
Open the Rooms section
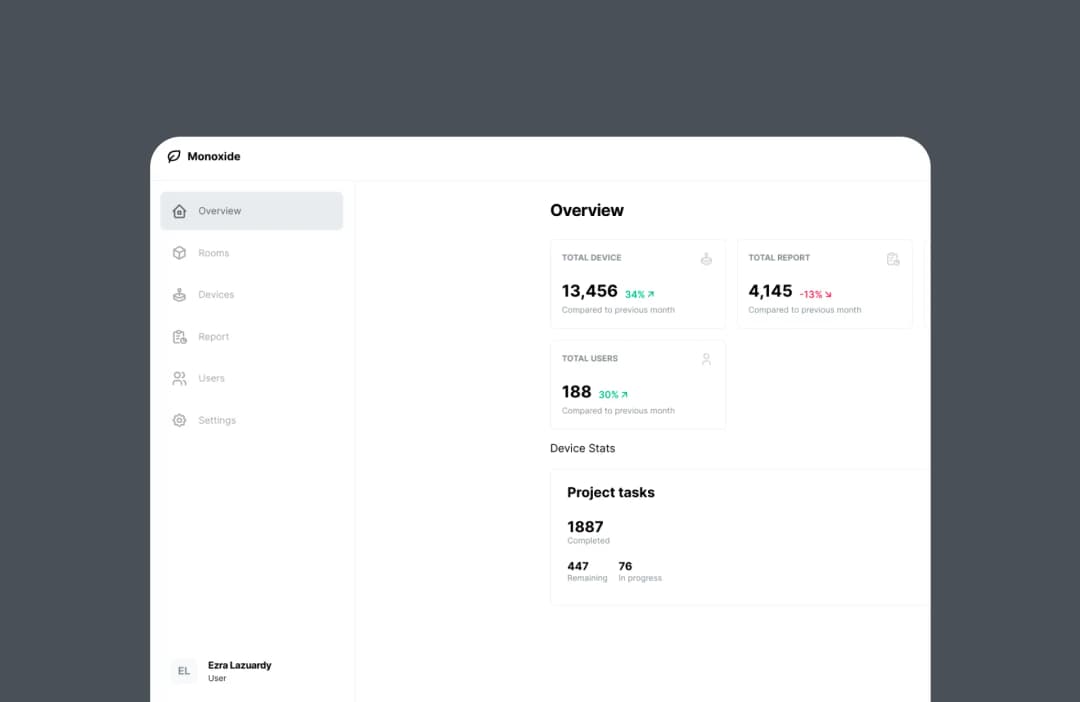click(214, 253)
